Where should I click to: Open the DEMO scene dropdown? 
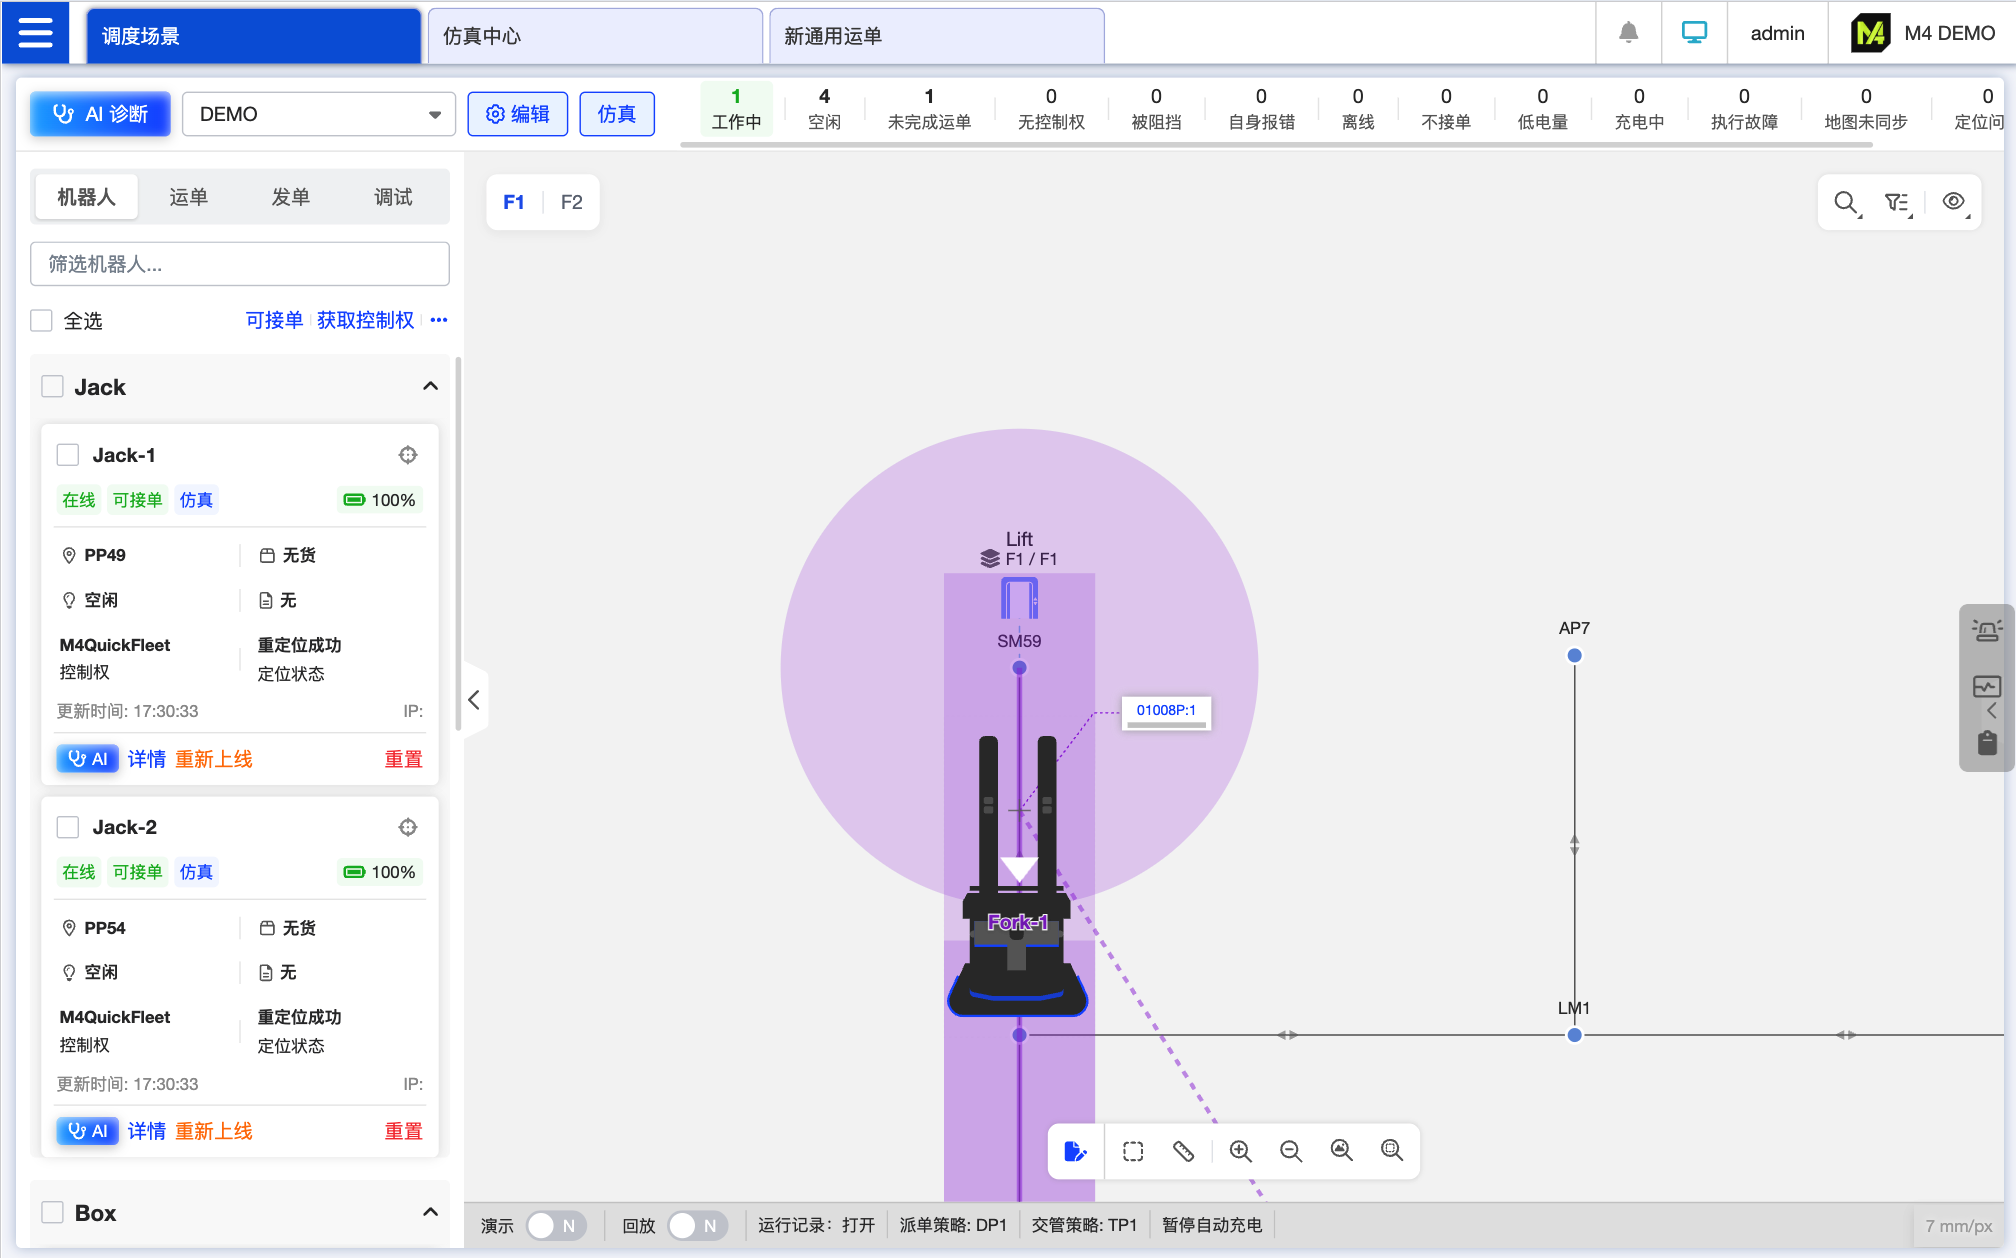click(x=318, y=114)
